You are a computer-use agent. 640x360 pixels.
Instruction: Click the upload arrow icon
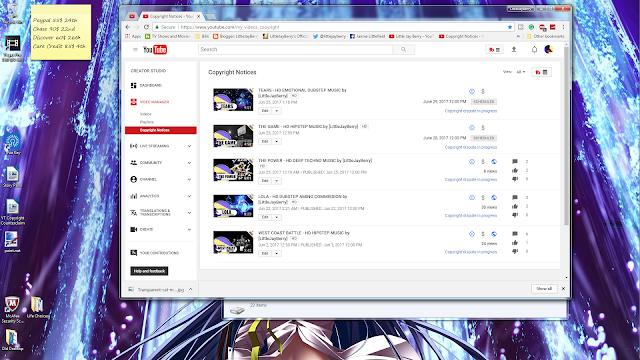click(514, 49)
